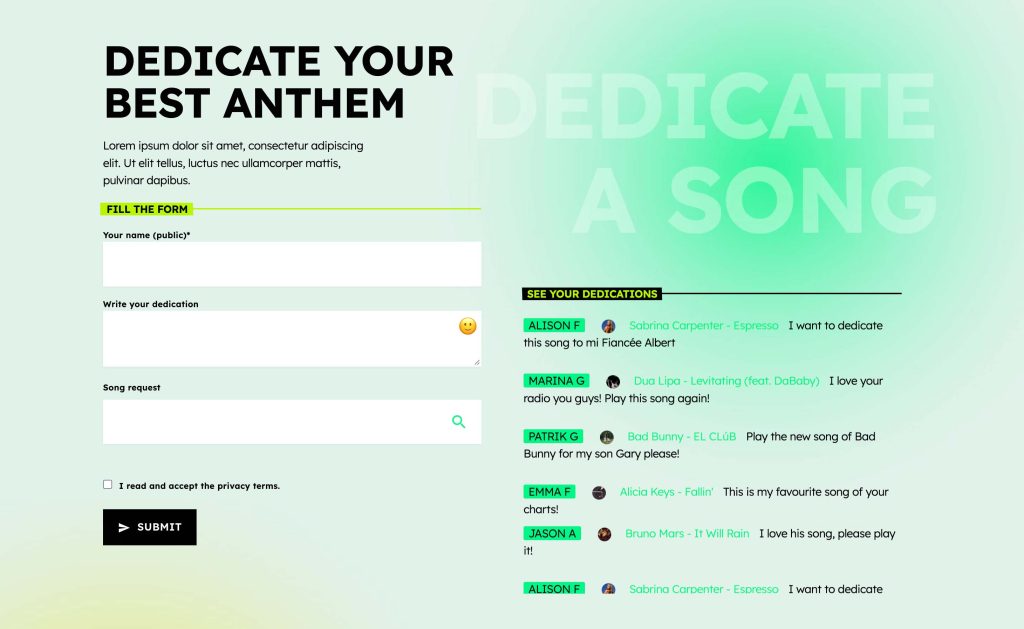Click the SEE YOUR DEDICATIONS section header
This screenshot has height=629, width=1024.
[x=592, y=293]
